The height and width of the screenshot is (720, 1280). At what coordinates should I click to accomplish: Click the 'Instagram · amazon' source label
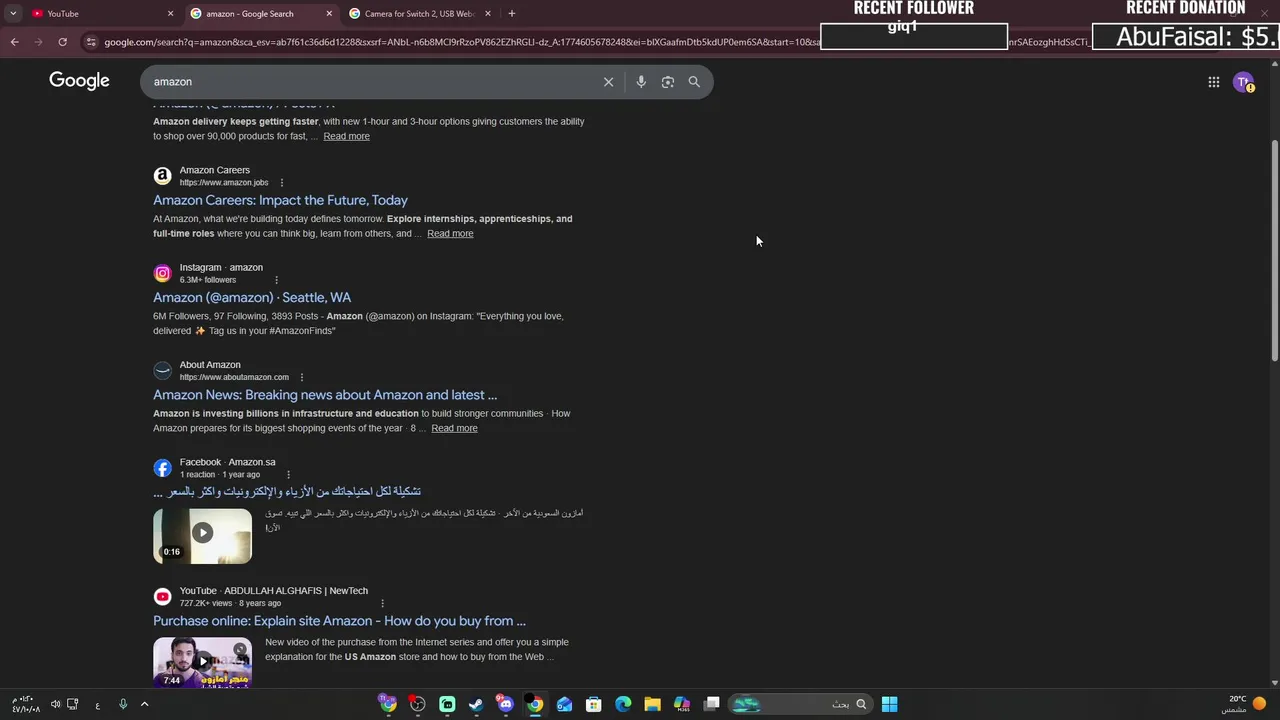pyautogui.click(x=221, y=267)
